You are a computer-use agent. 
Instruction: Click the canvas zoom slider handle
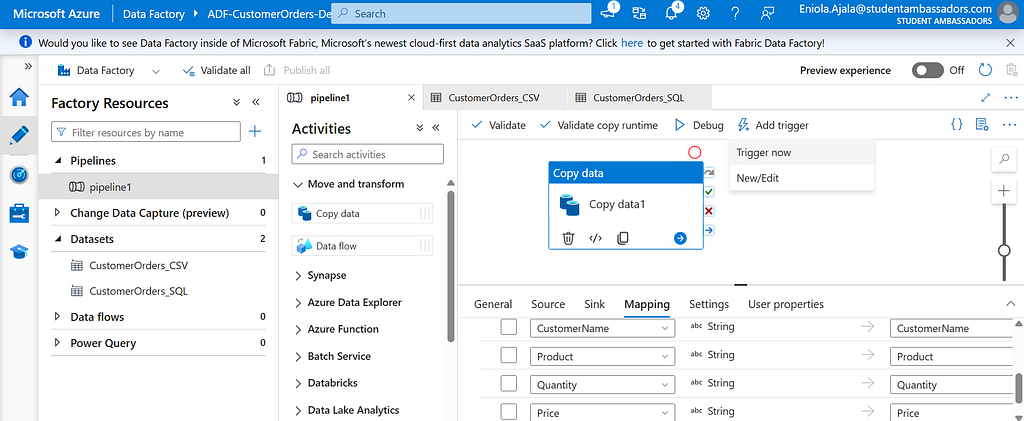[1004, 251]
